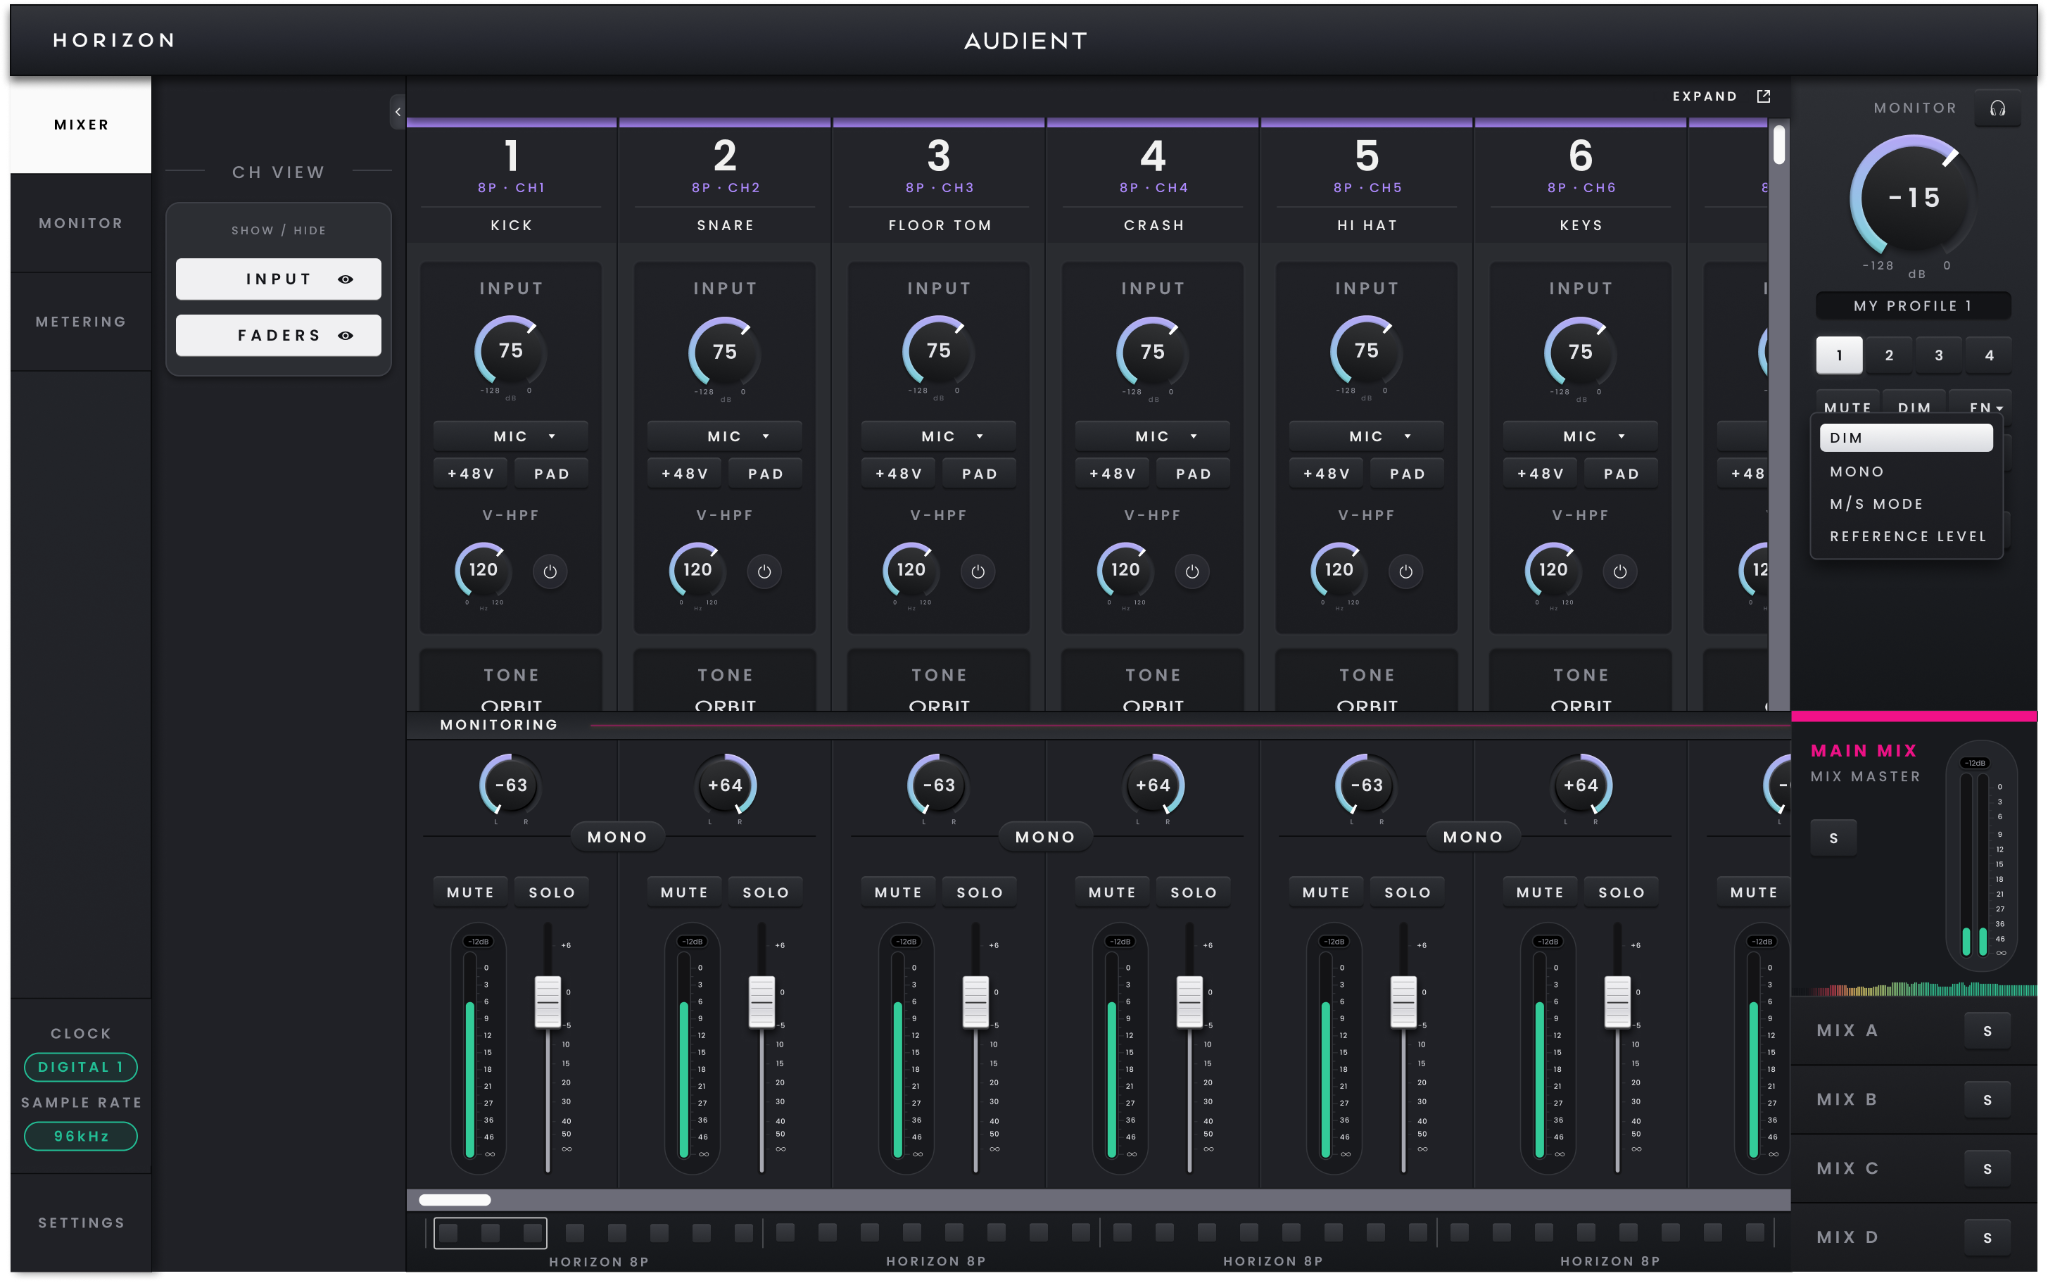
Task: Click the channel 6 fader handle
Action: [x=1618, y=1002]
